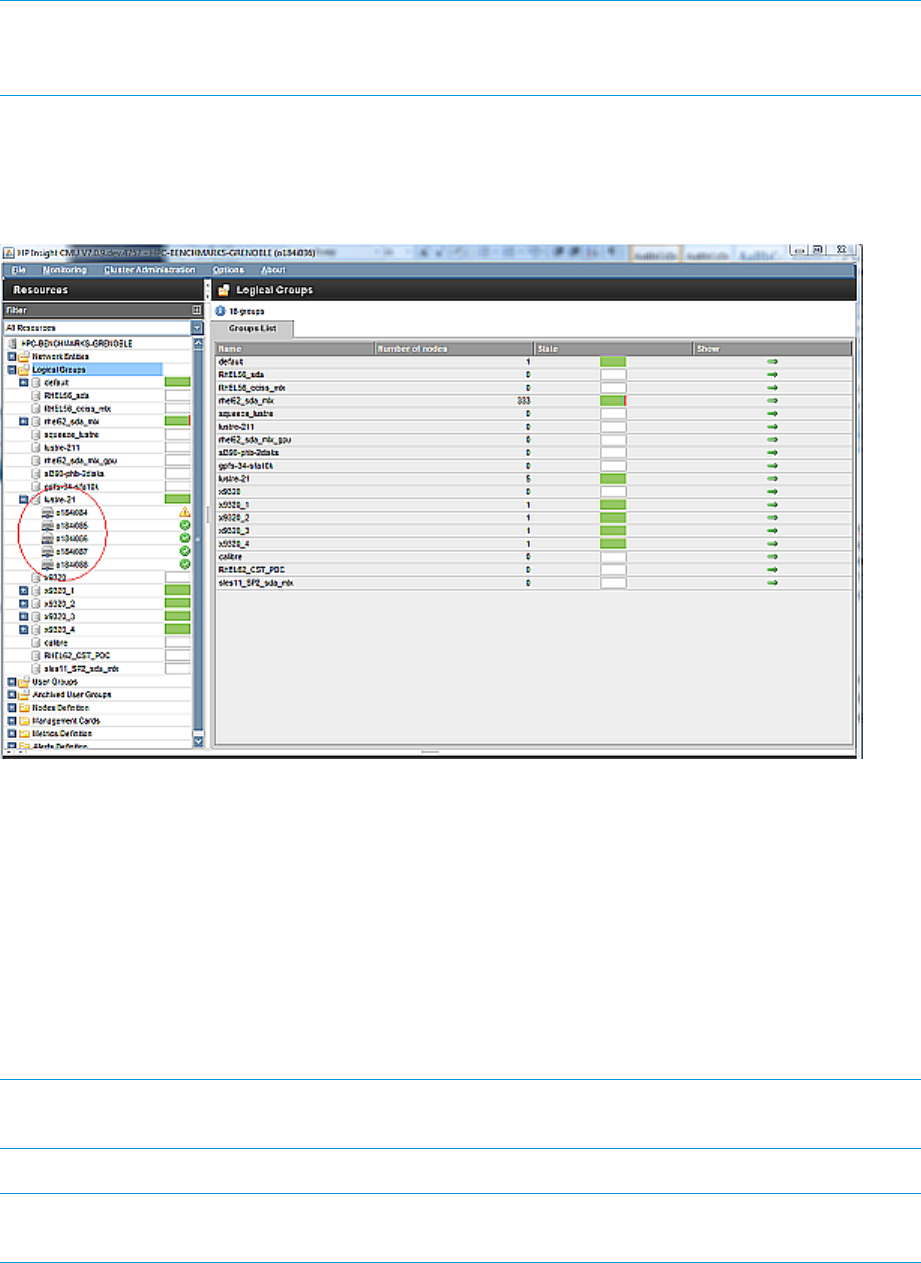Expand the User Groups tree node
Screen dimensions: 921x1263
pos(12,681)
